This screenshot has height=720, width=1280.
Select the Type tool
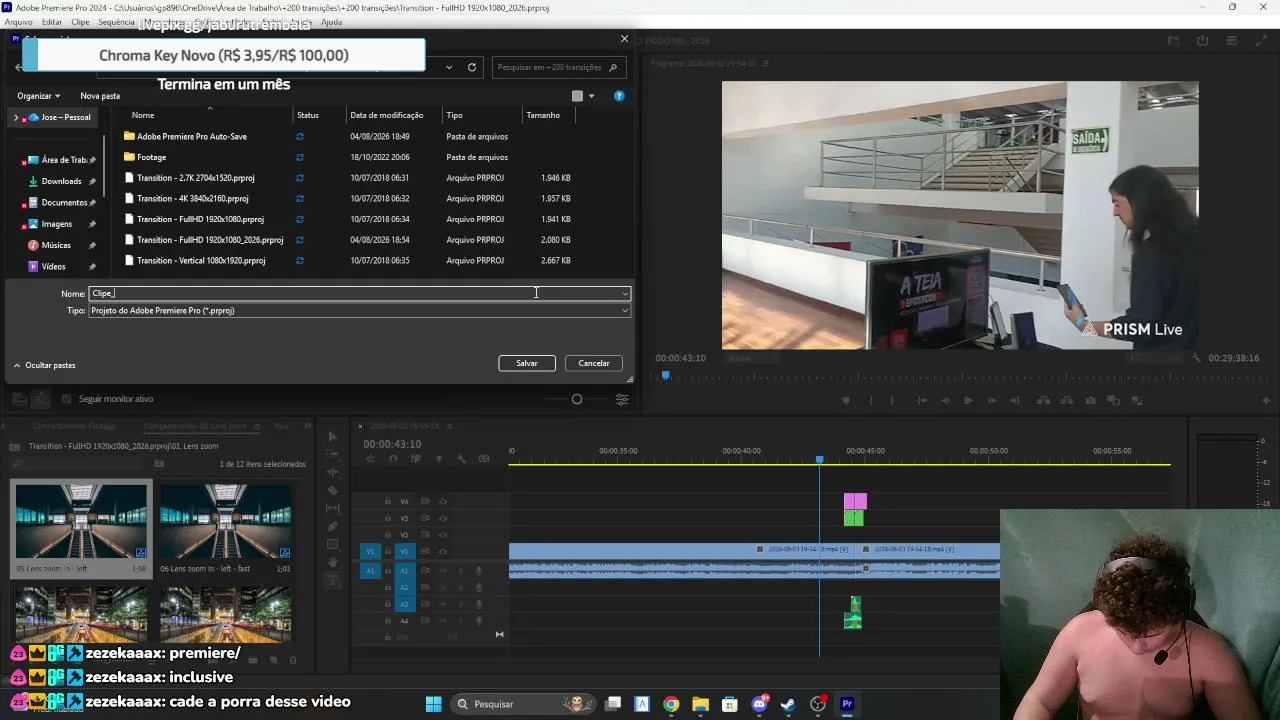pyautogui.click(x=333, y=581)
